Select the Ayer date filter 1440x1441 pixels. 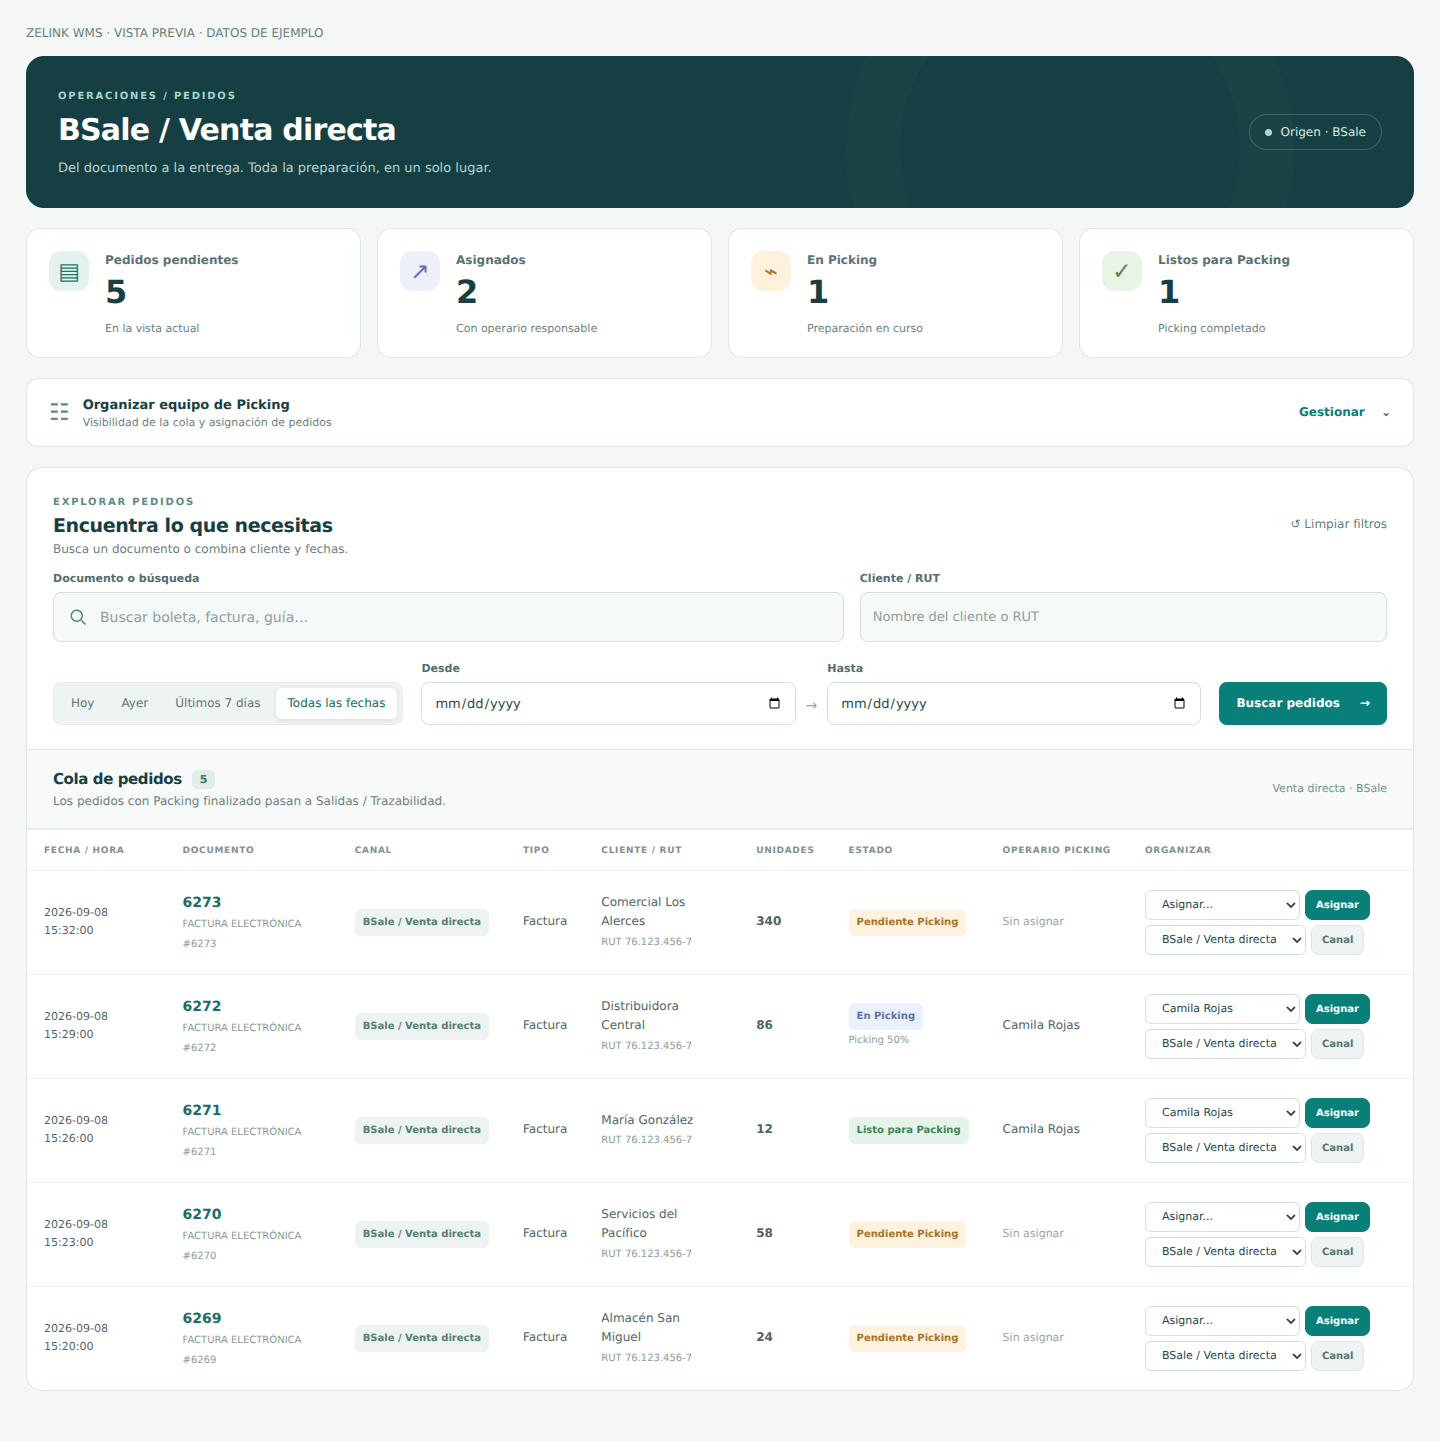pyautogui.click(x=135, y=703)
